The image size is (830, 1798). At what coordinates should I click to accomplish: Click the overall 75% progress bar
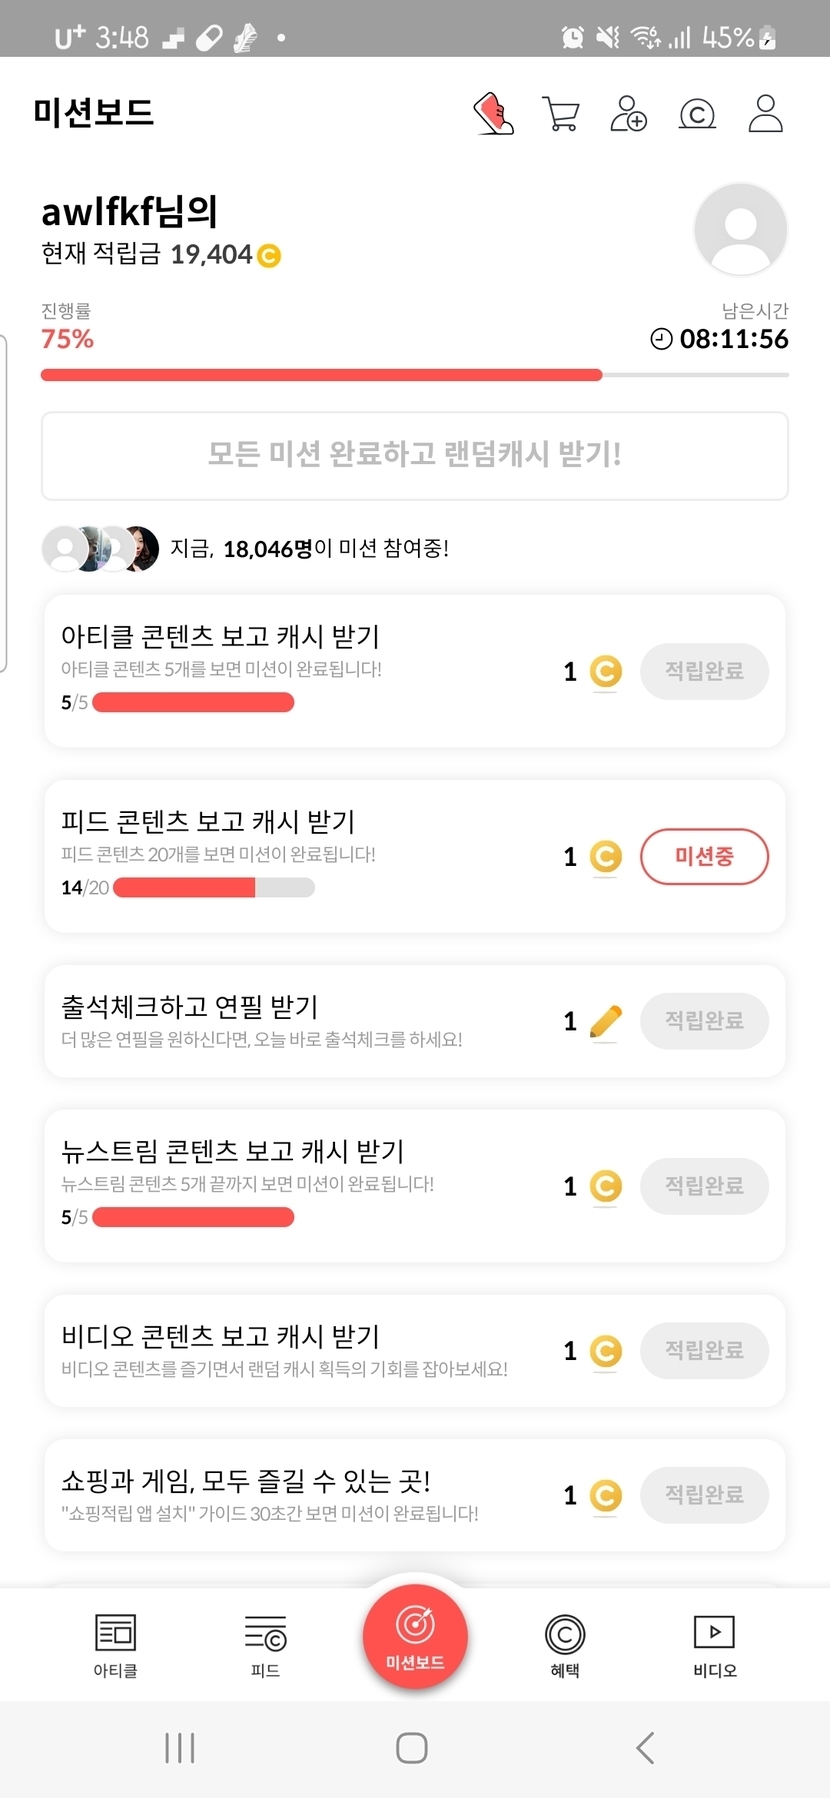[x=414, y=375]
